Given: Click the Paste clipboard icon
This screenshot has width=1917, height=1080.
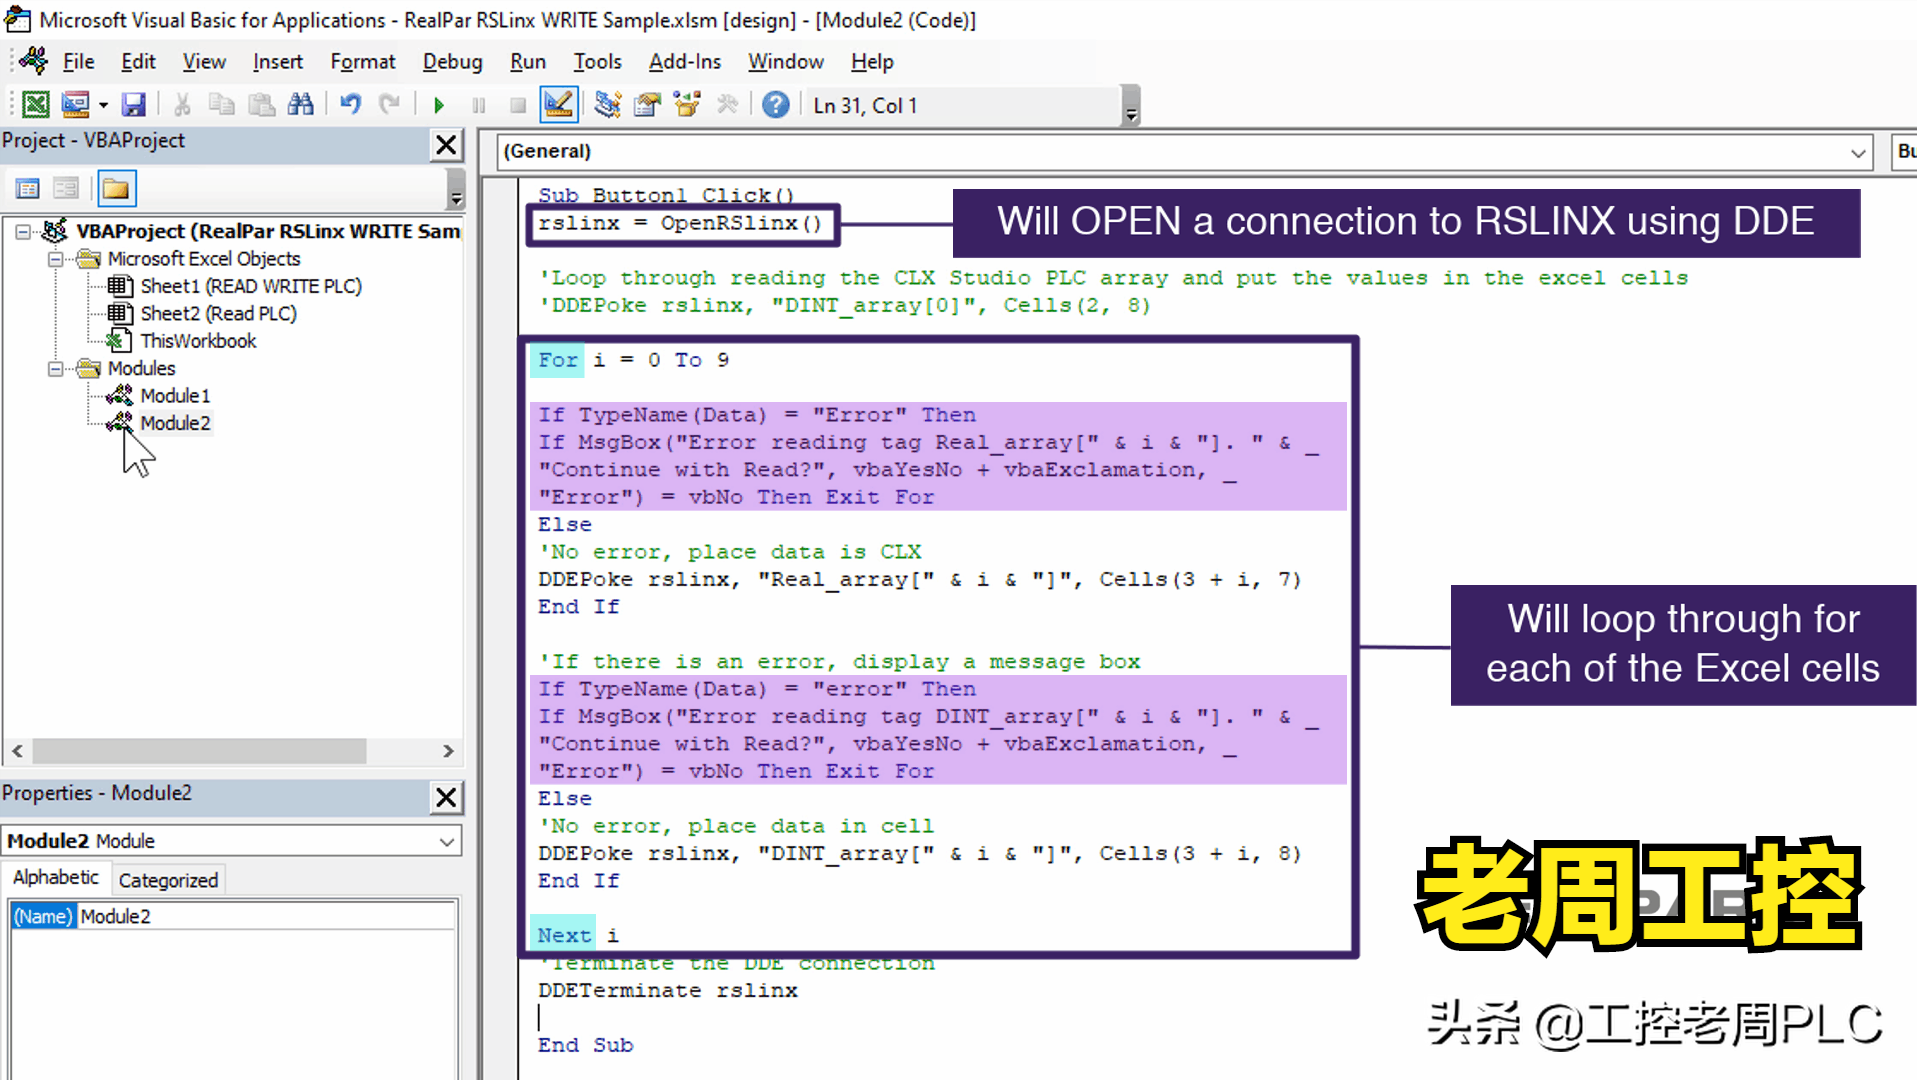Looking at the screenshot, I should point(261,105).
